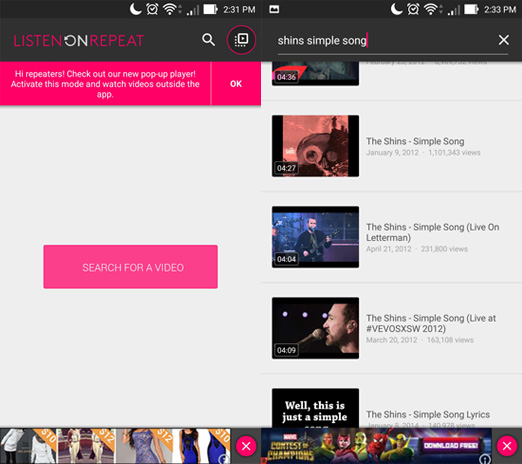The image size is (522, 464).
Task: Tap the alarm clock icon in left status bar
Action: tap(152, 9)
